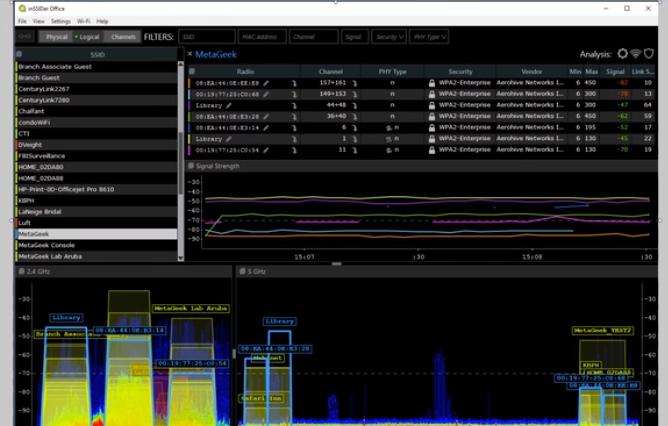
Task: Open the Security filter dropdown
Action: [389, 37]
